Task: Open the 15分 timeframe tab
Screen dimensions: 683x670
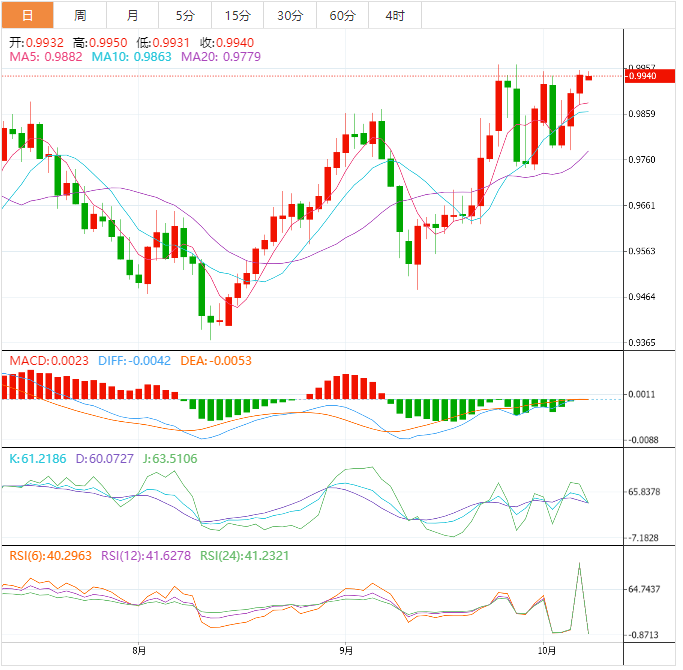Action: pyautogui.click(x=238, y=15)
